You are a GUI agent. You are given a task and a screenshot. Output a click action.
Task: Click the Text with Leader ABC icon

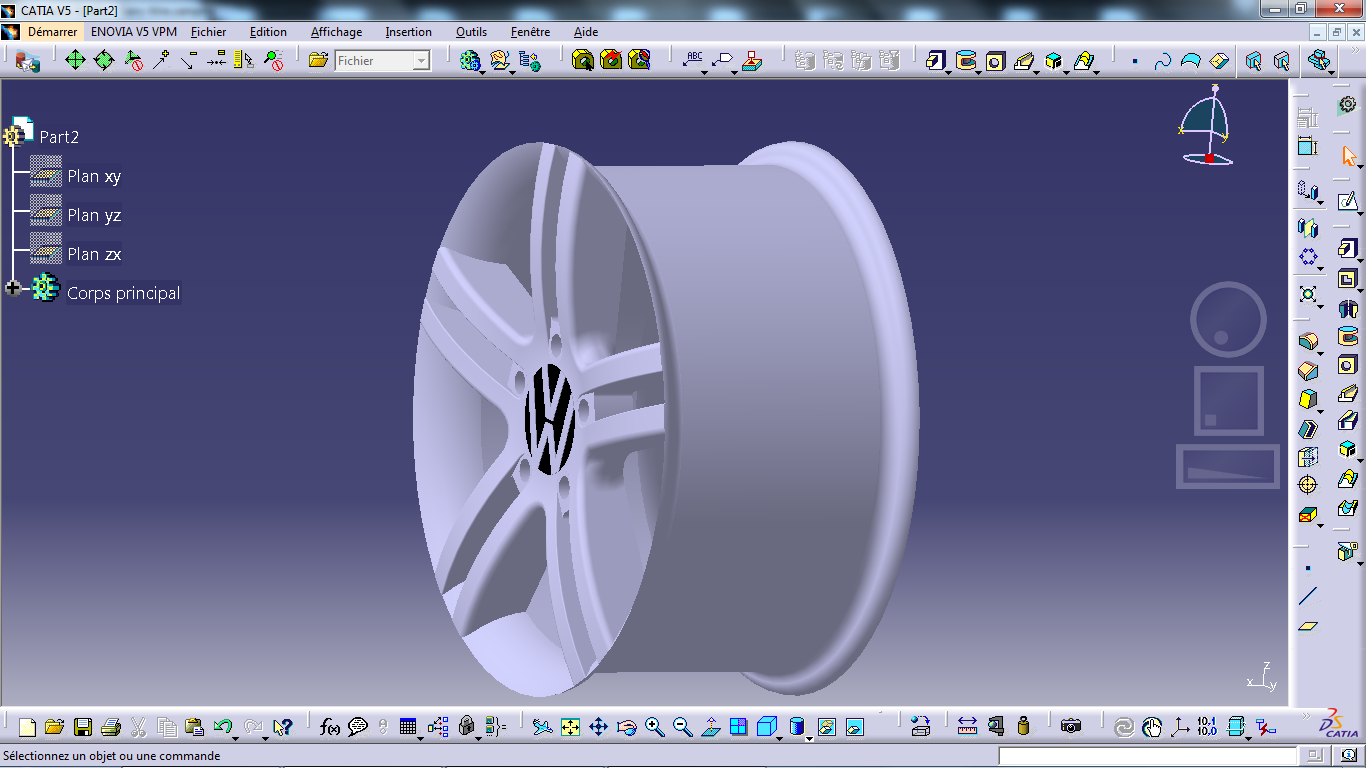tap(692, 61)
